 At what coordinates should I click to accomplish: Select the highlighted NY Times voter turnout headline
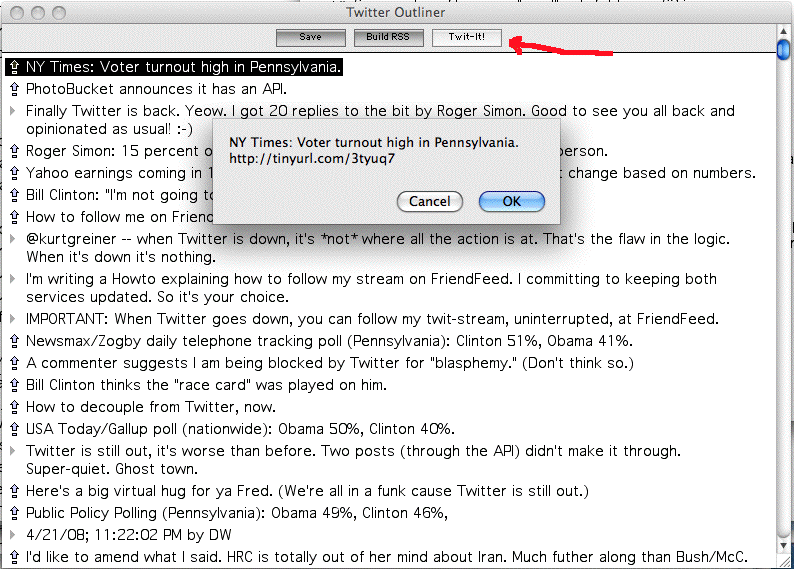184,68
